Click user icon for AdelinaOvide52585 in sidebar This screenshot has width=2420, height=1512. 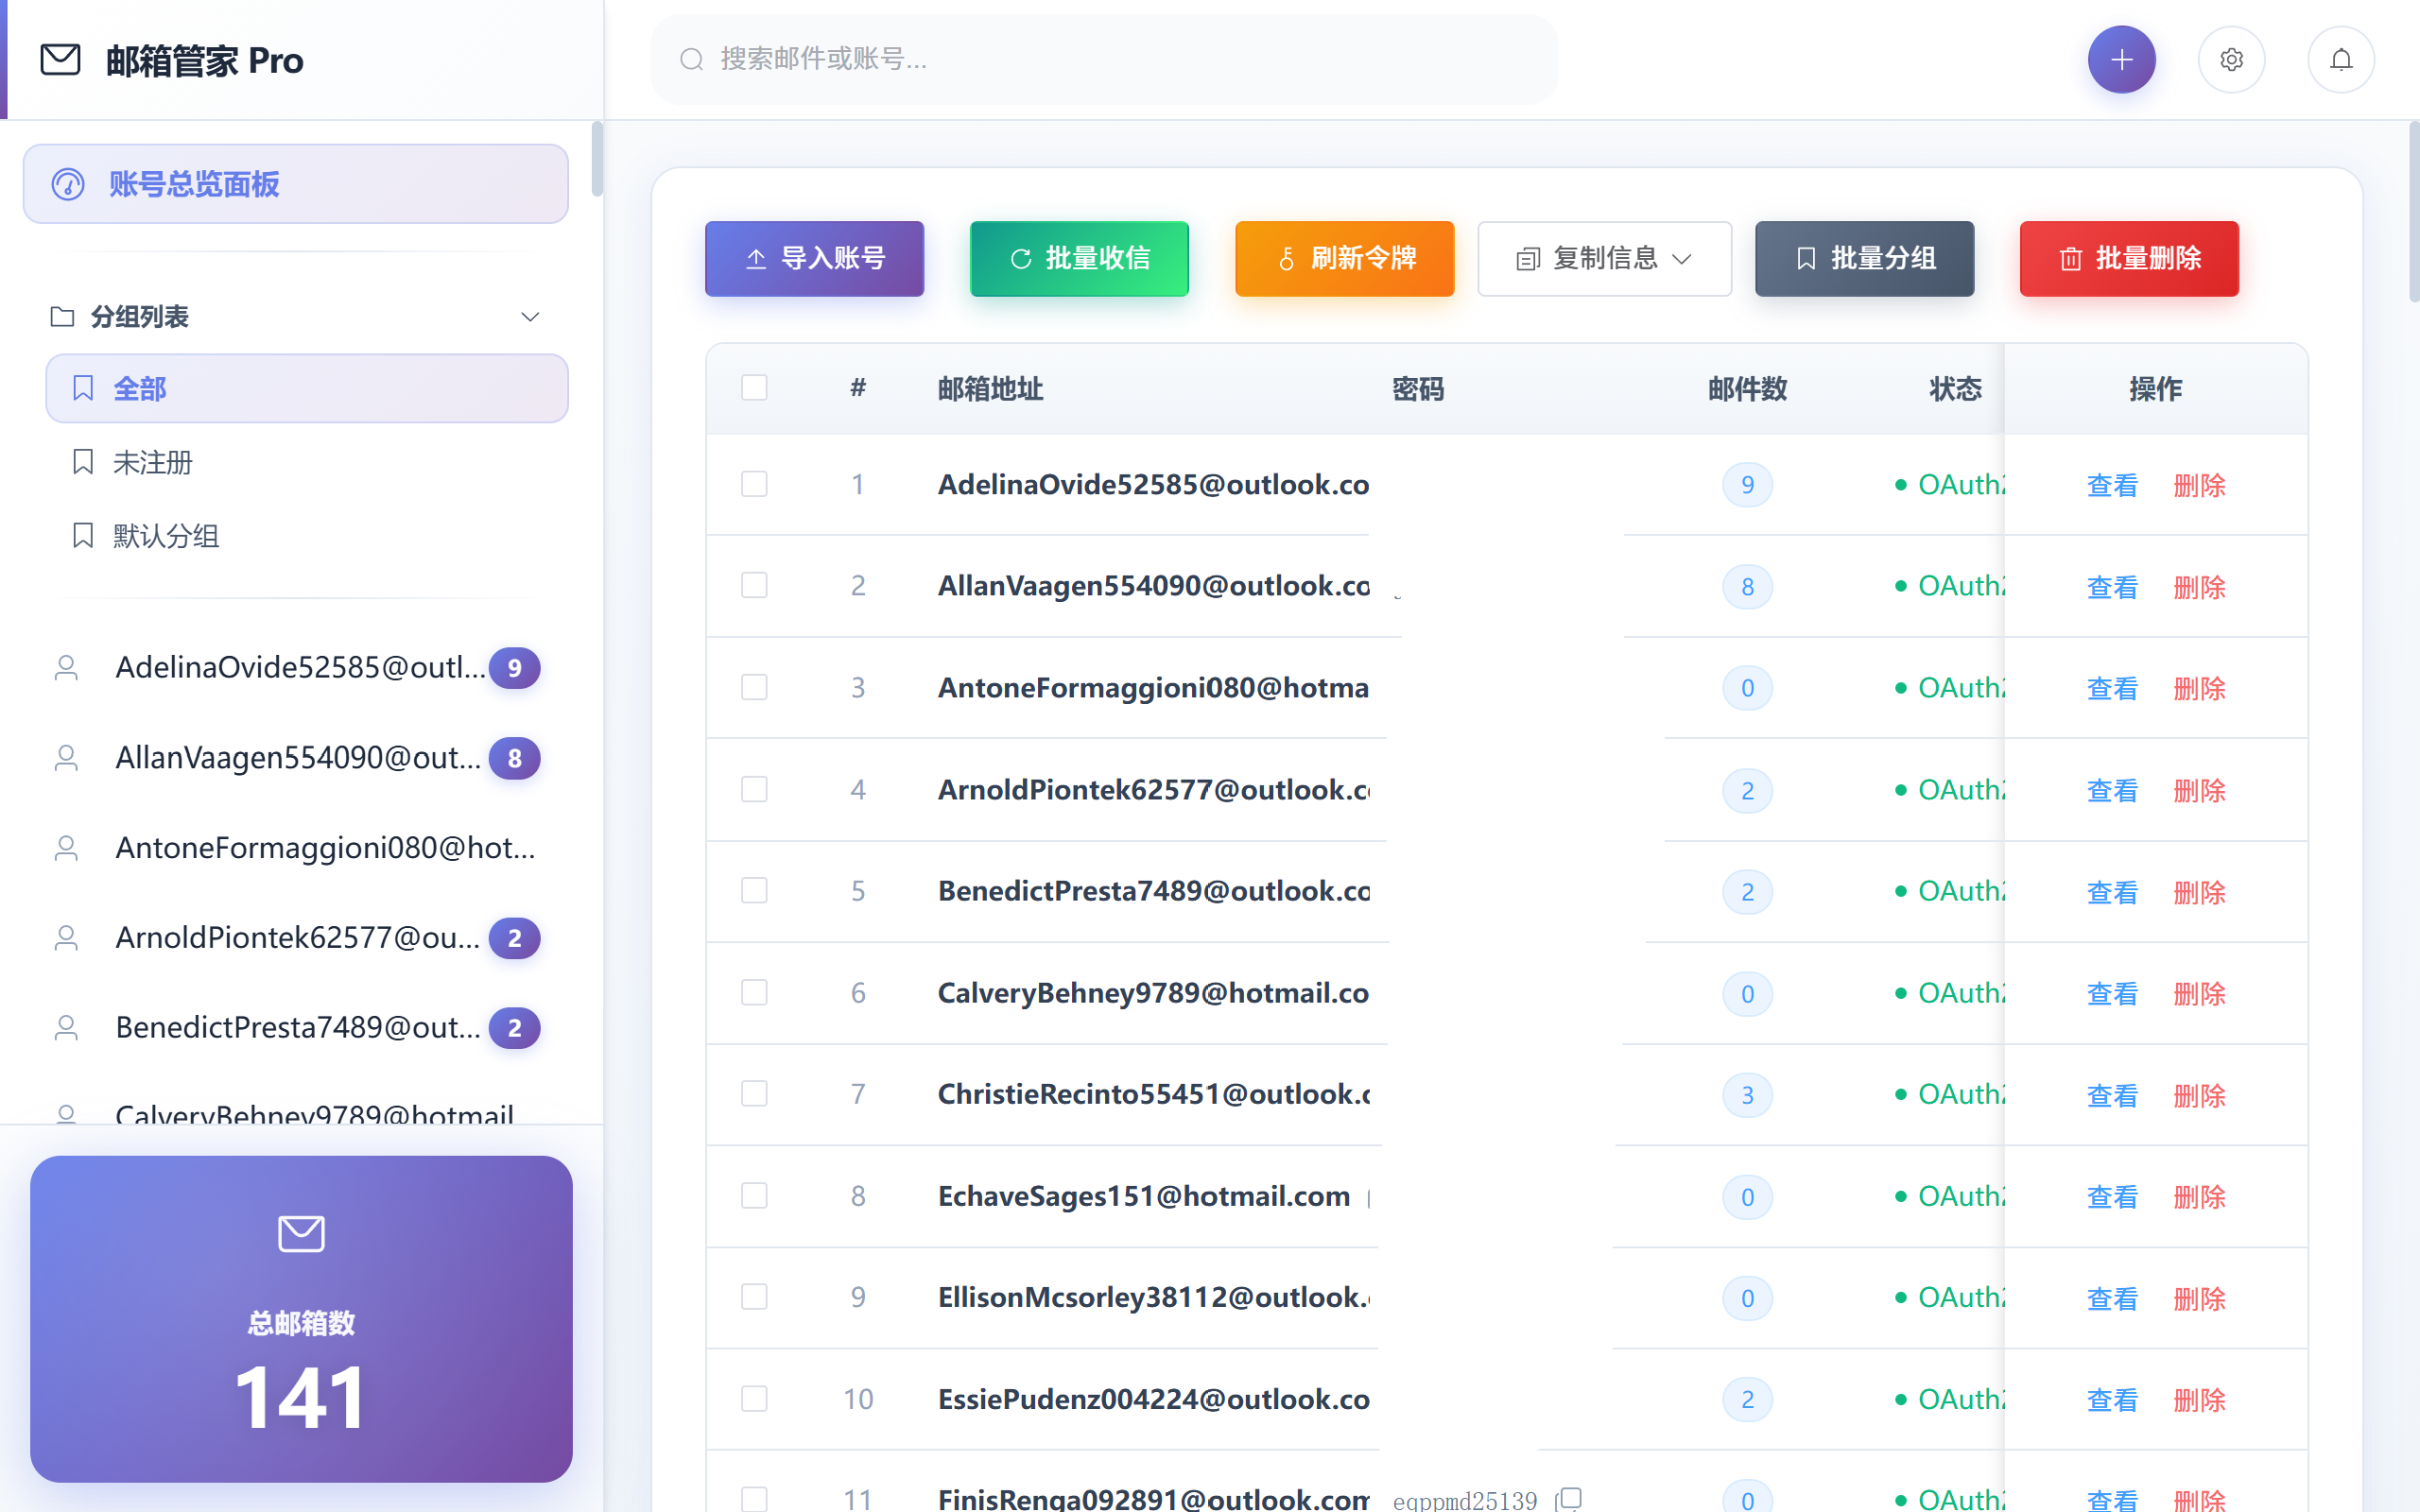coord(66,667)
